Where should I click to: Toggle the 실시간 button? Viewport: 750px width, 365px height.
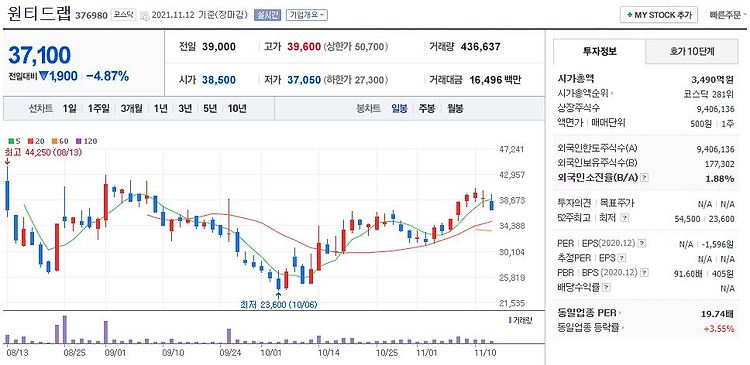268,15
